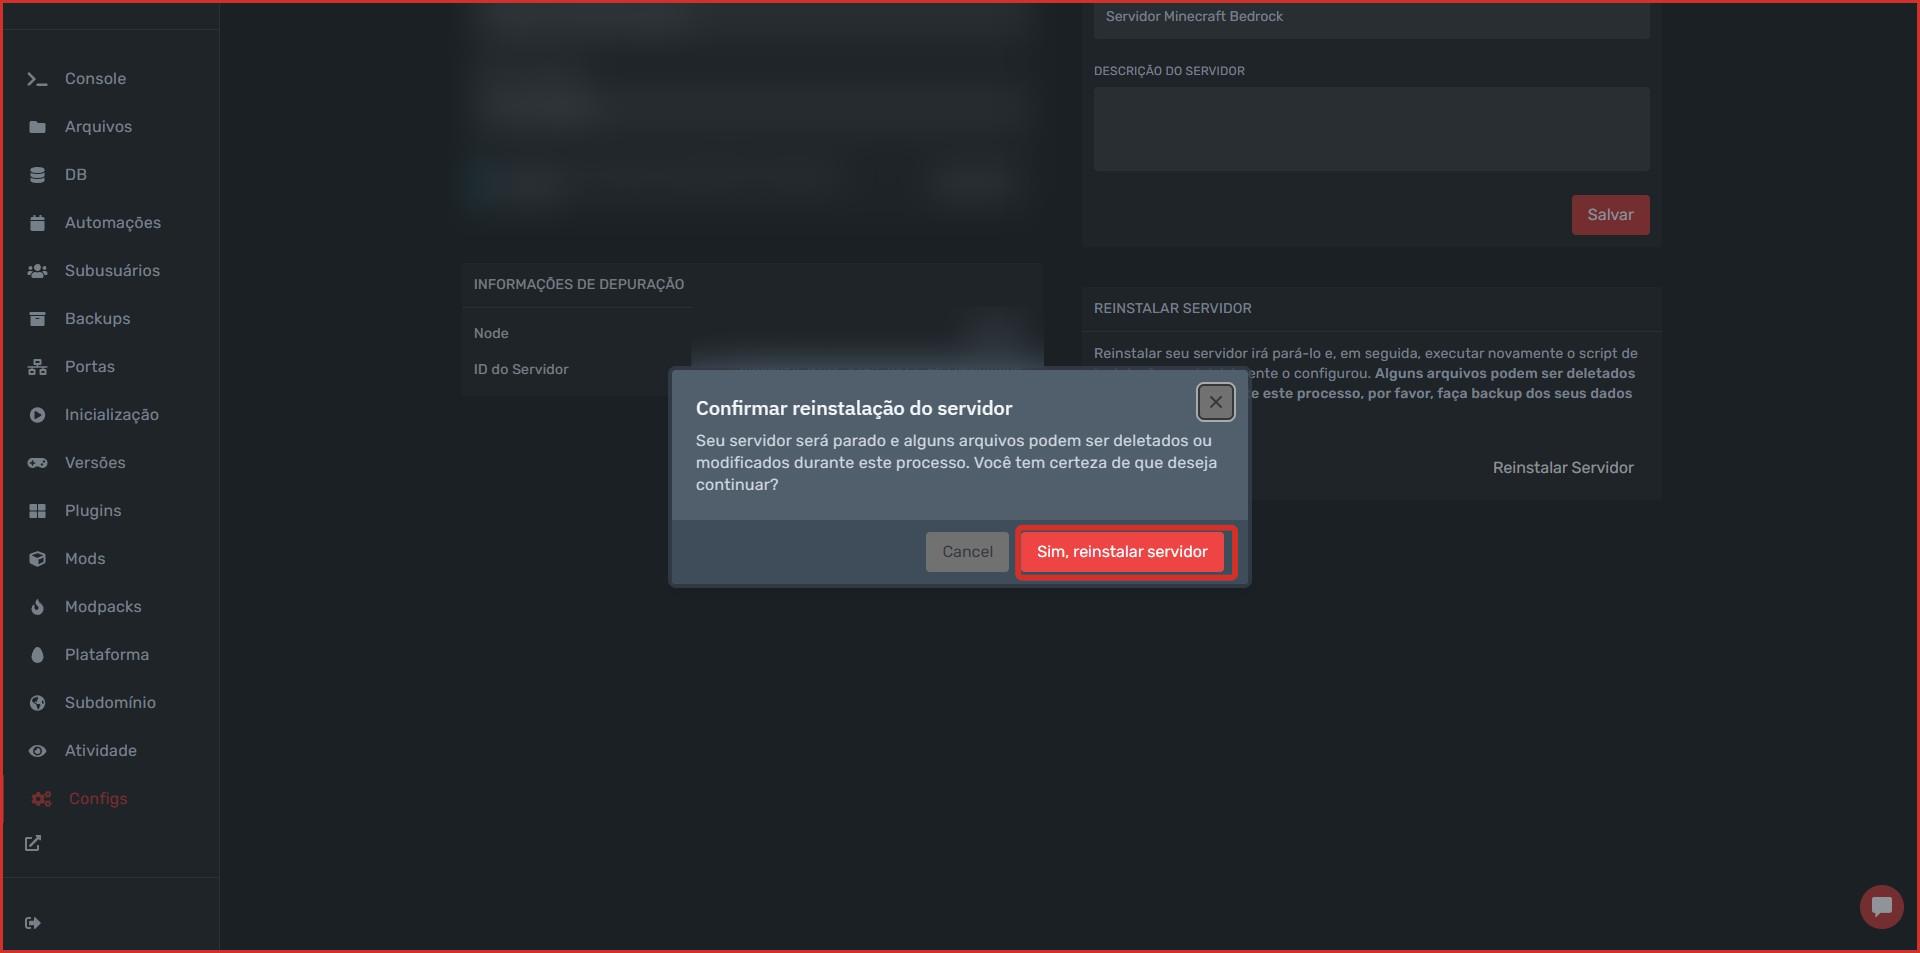Open the DB database icon
The image size is (1920, 953).
point(37,175)
